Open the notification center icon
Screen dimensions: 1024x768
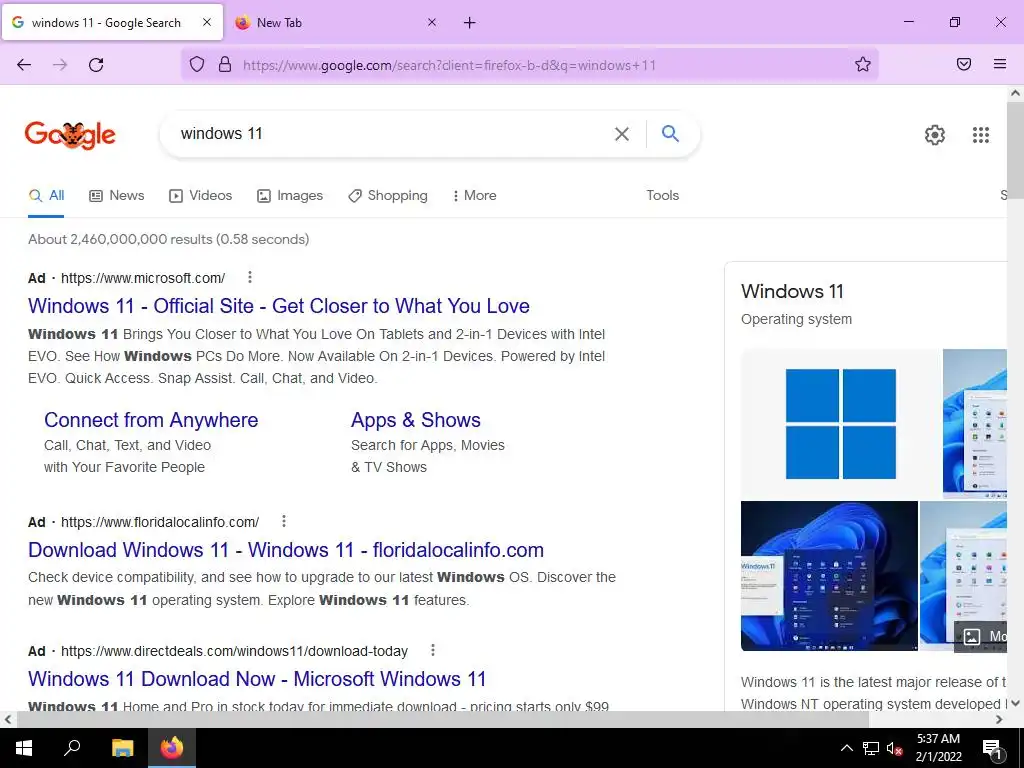point(993,748)
